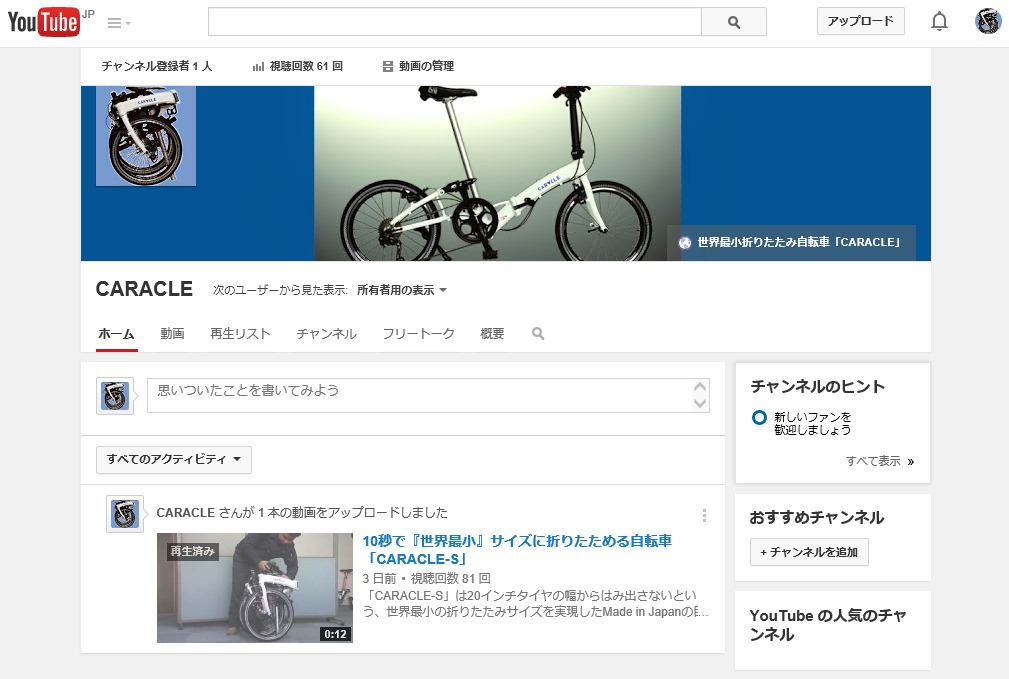Screen dimensions: 1009x679
Task: Open the すべてのアクティビティ dropdown
Action: coord(174,460)
